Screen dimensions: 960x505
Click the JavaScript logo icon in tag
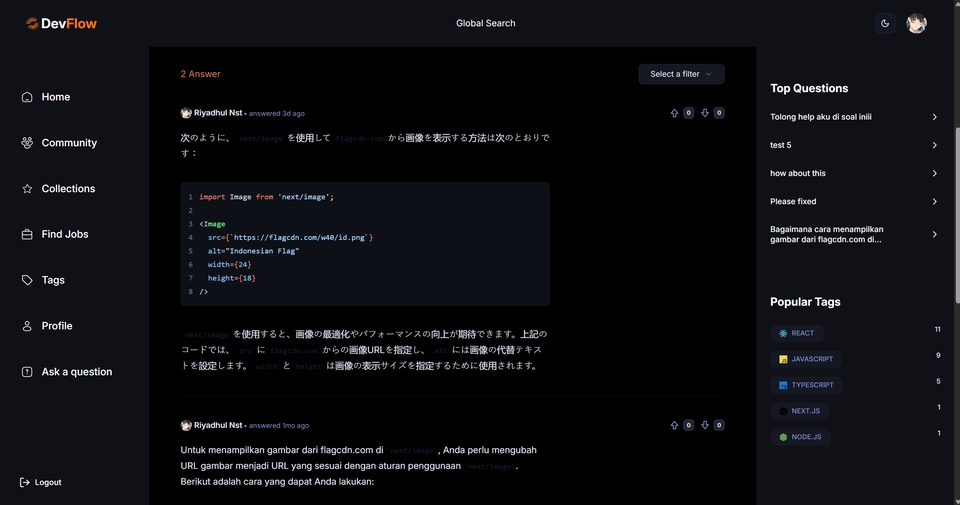coord(783,359)
